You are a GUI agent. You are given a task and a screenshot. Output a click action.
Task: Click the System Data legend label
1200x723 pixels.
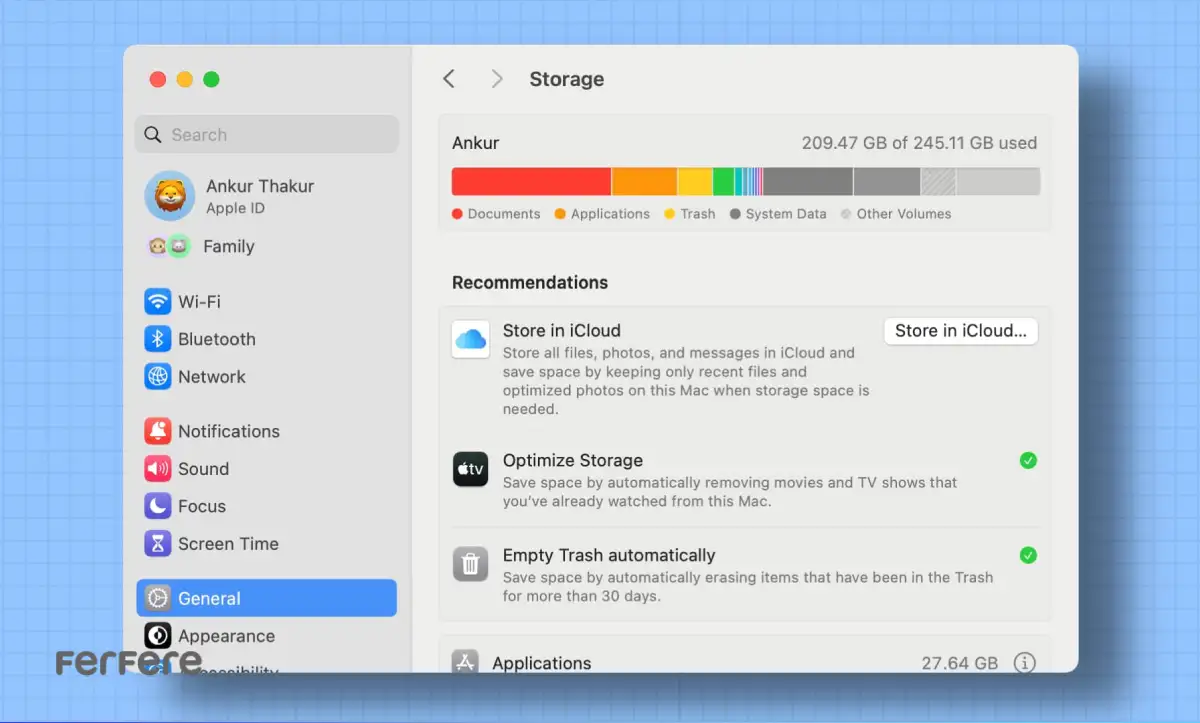[x=786, y=214]
